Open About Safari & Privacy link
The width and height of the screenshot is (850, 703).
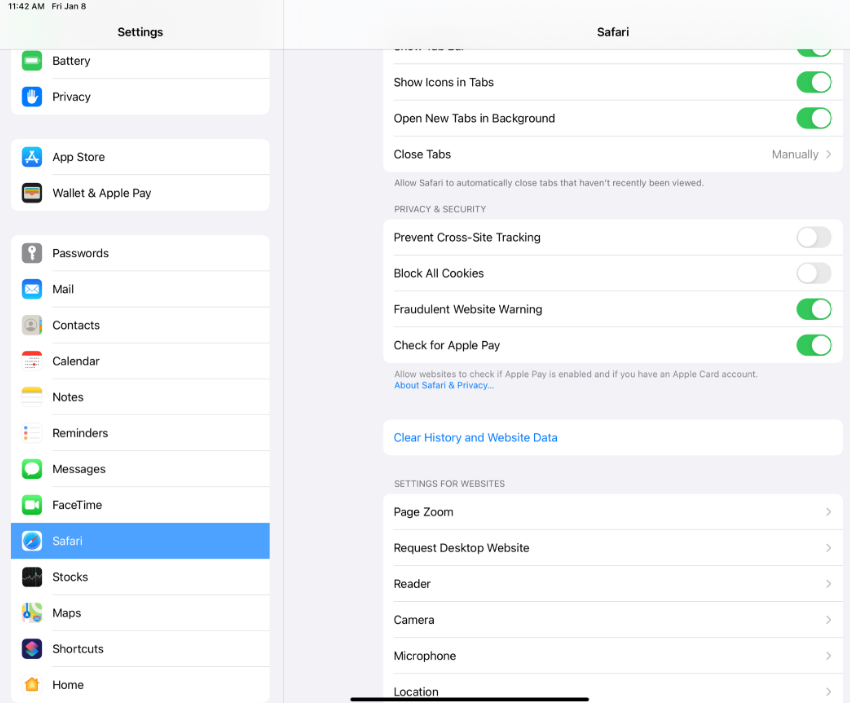[443, 385]
